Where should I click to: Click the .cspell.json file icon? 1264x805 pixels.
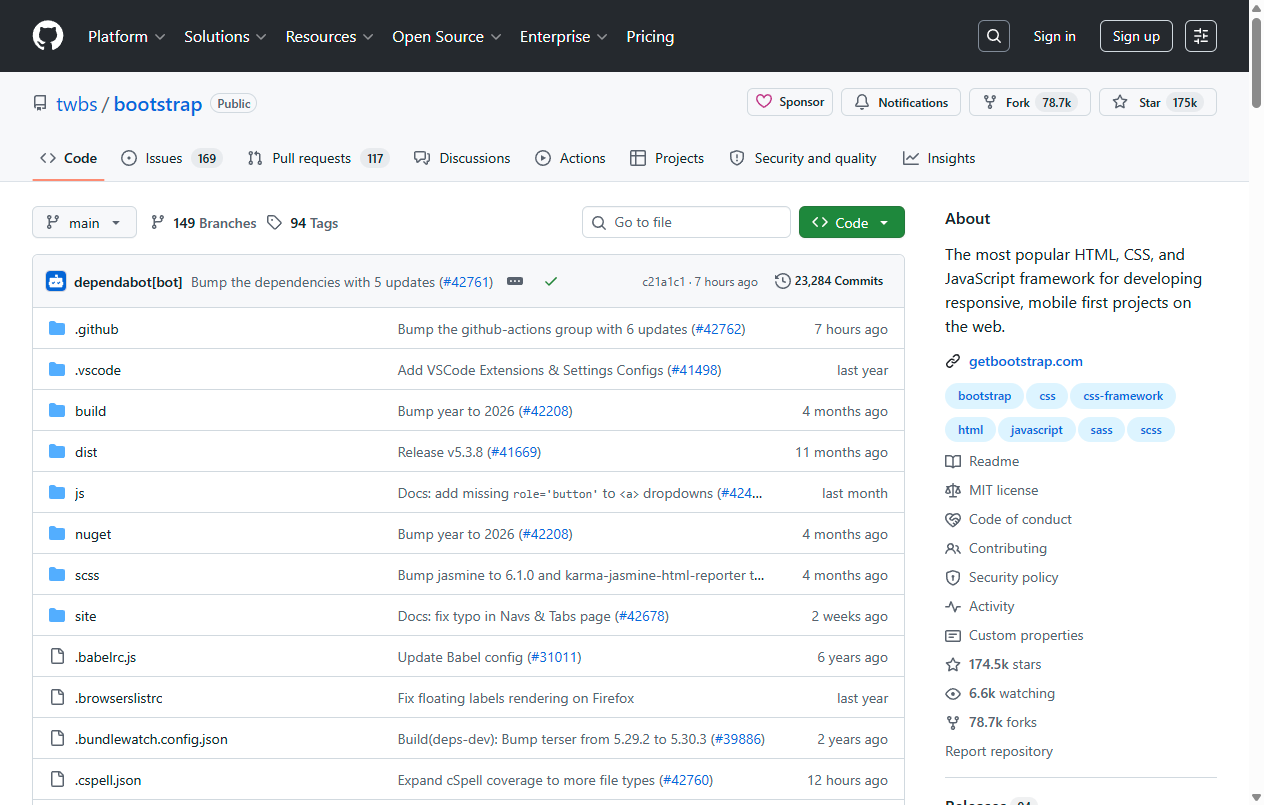[x=57, y=780]
